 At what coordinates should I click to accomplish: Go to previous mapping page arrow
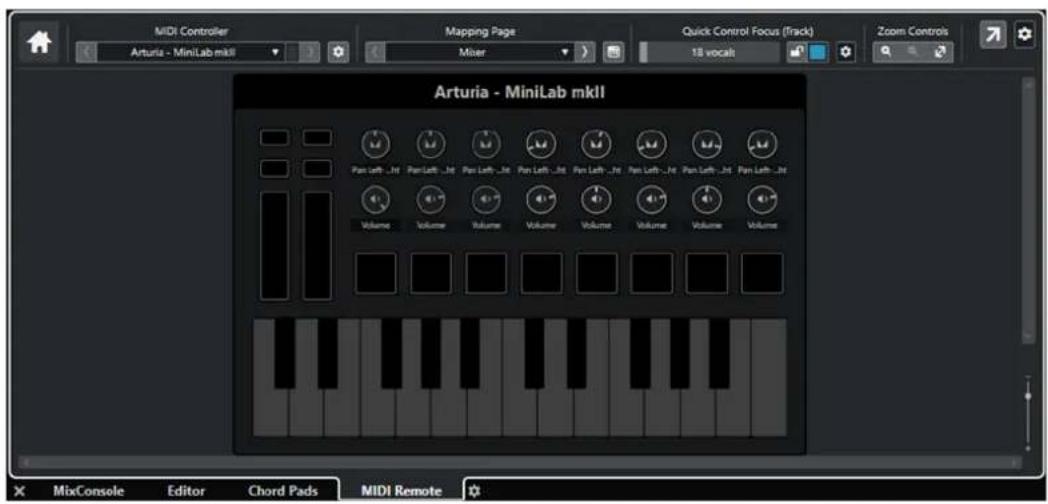point(376,52)
